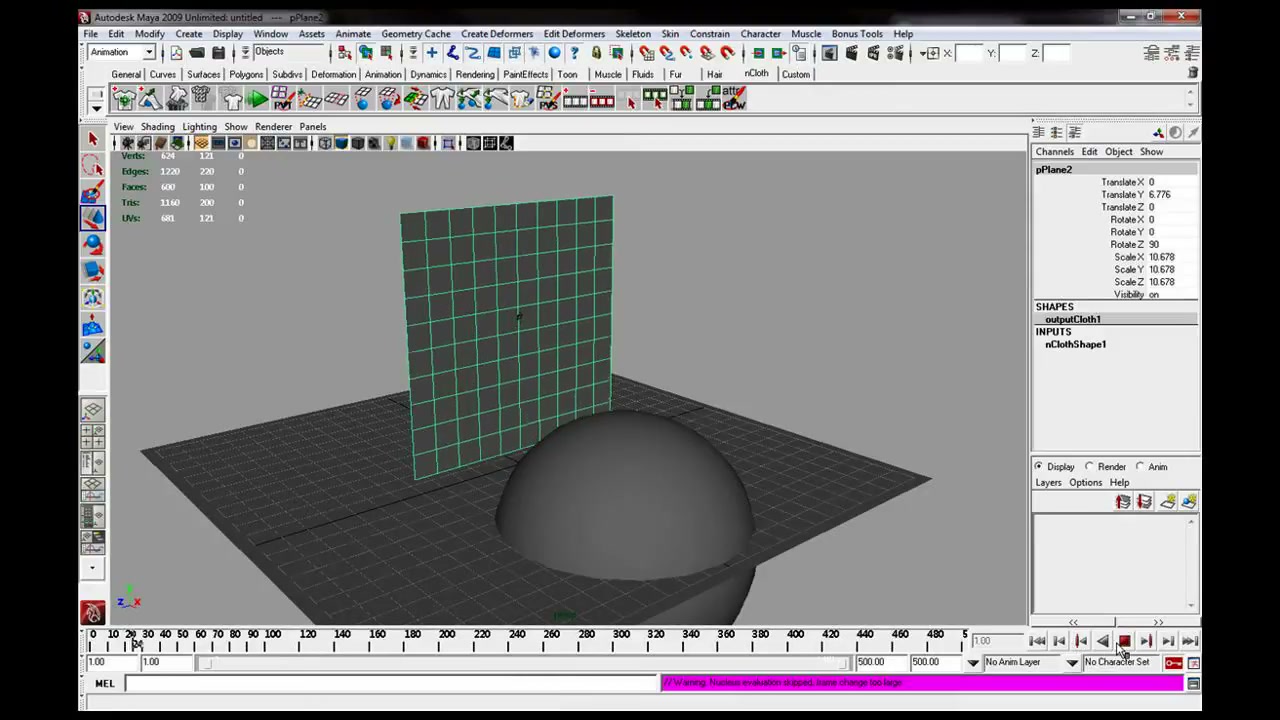This screenshot has height=720, width=1280.
Task: Click the Create nCloth shelf icon
Action: pos(124,98)
